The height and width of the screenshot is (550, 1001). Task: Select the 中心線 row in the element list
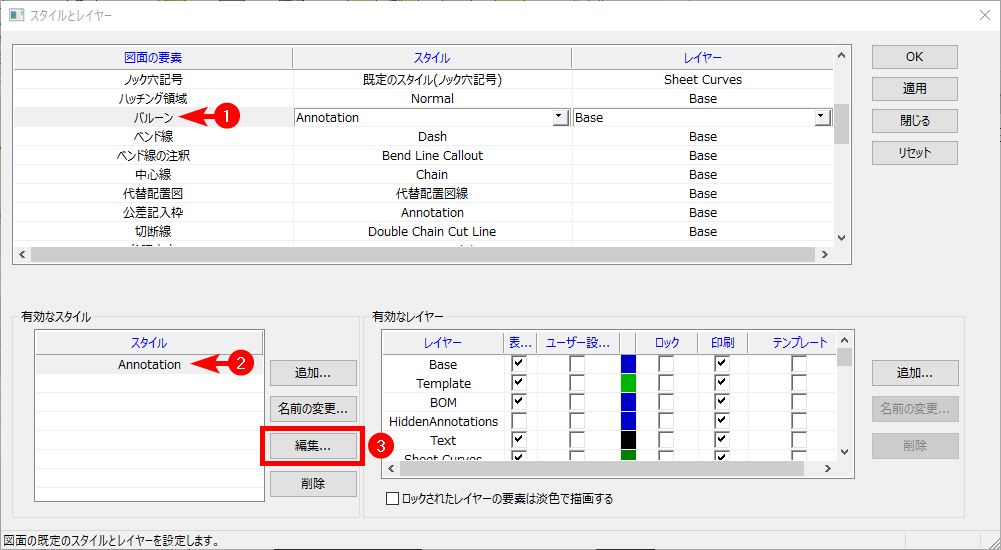point(152,175)
